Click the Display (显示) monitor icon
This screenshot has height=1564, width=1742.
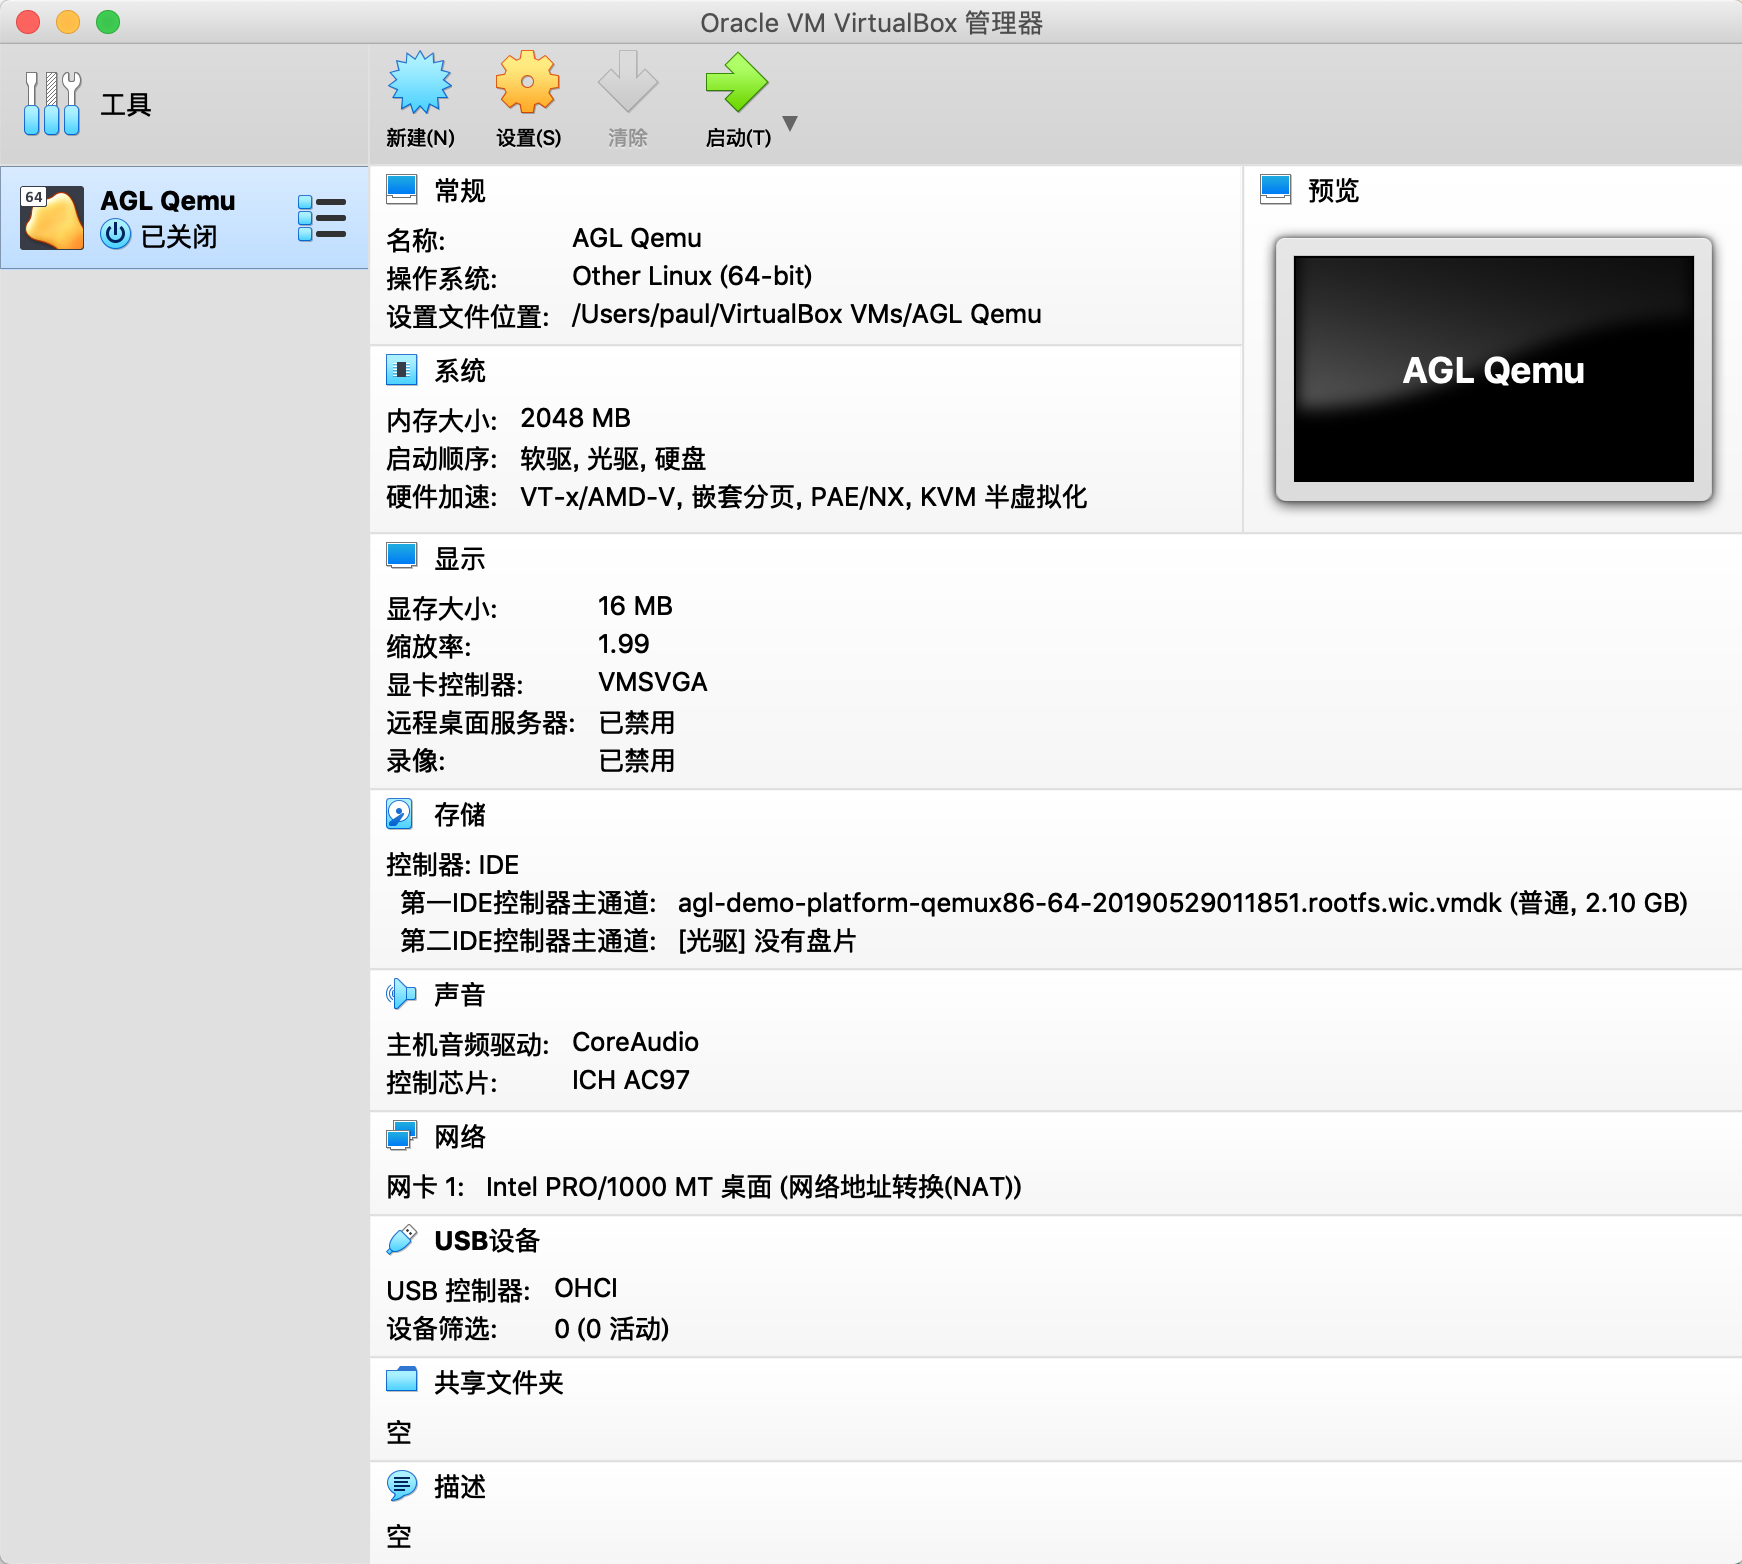click(x=402, y=557)
